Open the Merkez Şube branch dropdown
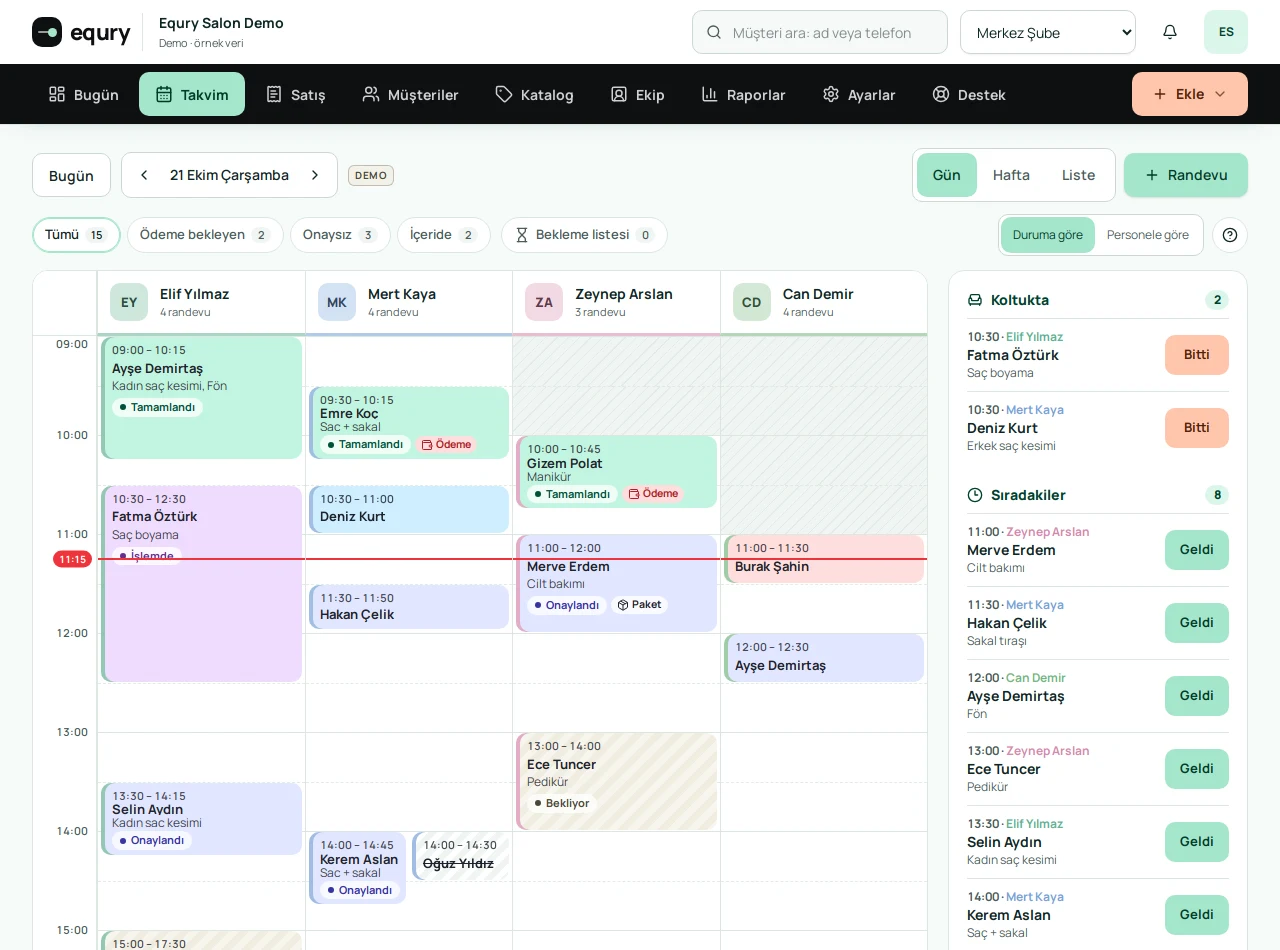 coord(1048,32)
